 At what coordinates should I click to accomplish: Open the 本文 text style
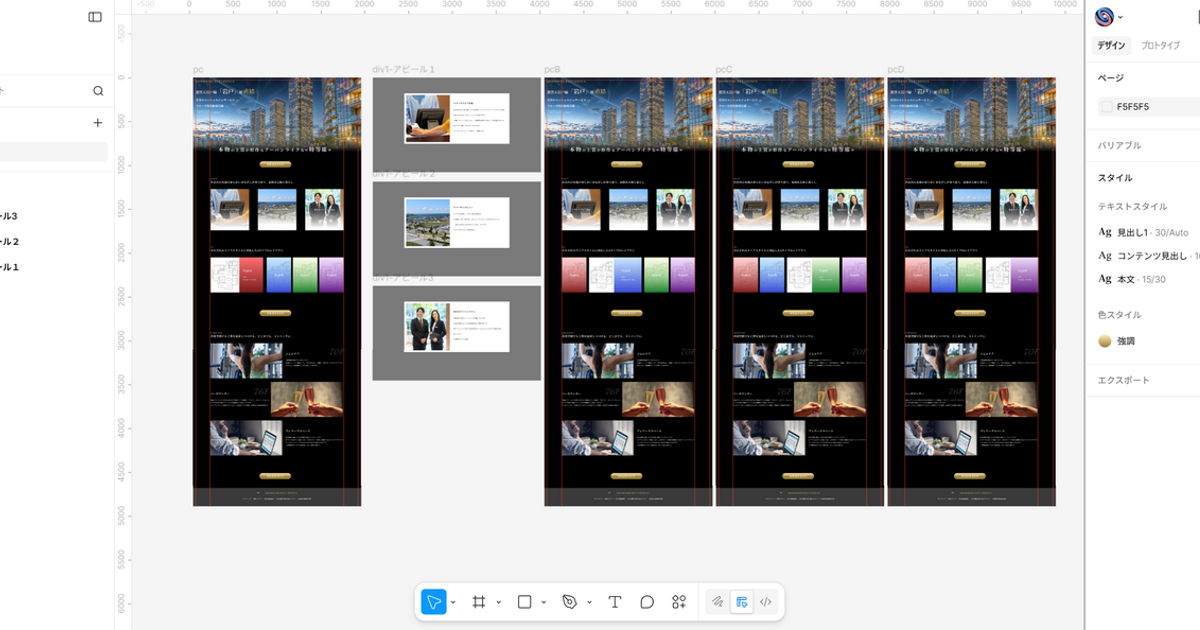pyautogui.click(x=1126, y=279)
